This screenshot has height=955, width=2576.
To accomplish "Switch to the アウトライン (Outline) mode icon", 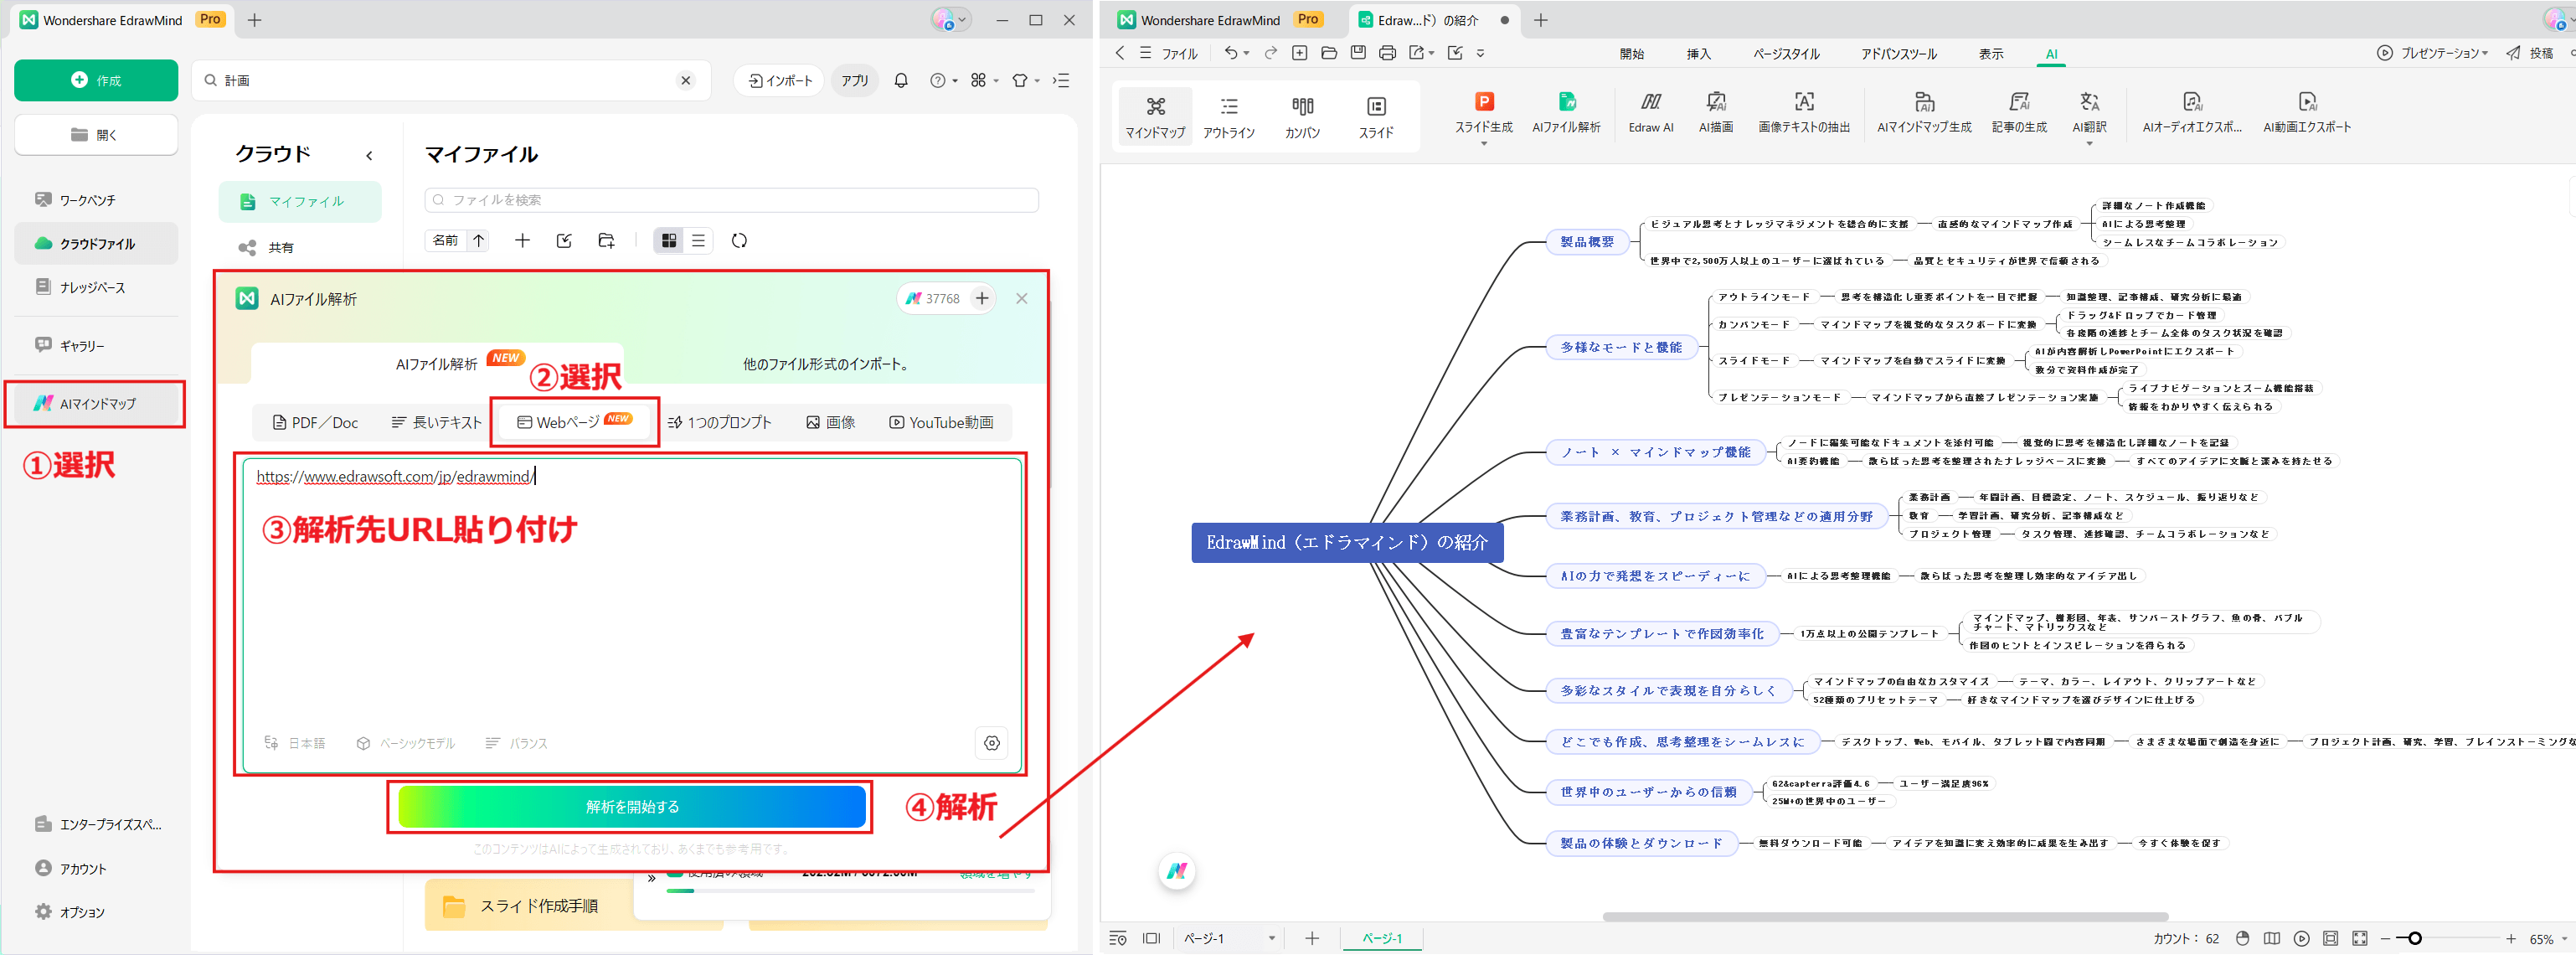I will pos(1228,113).
